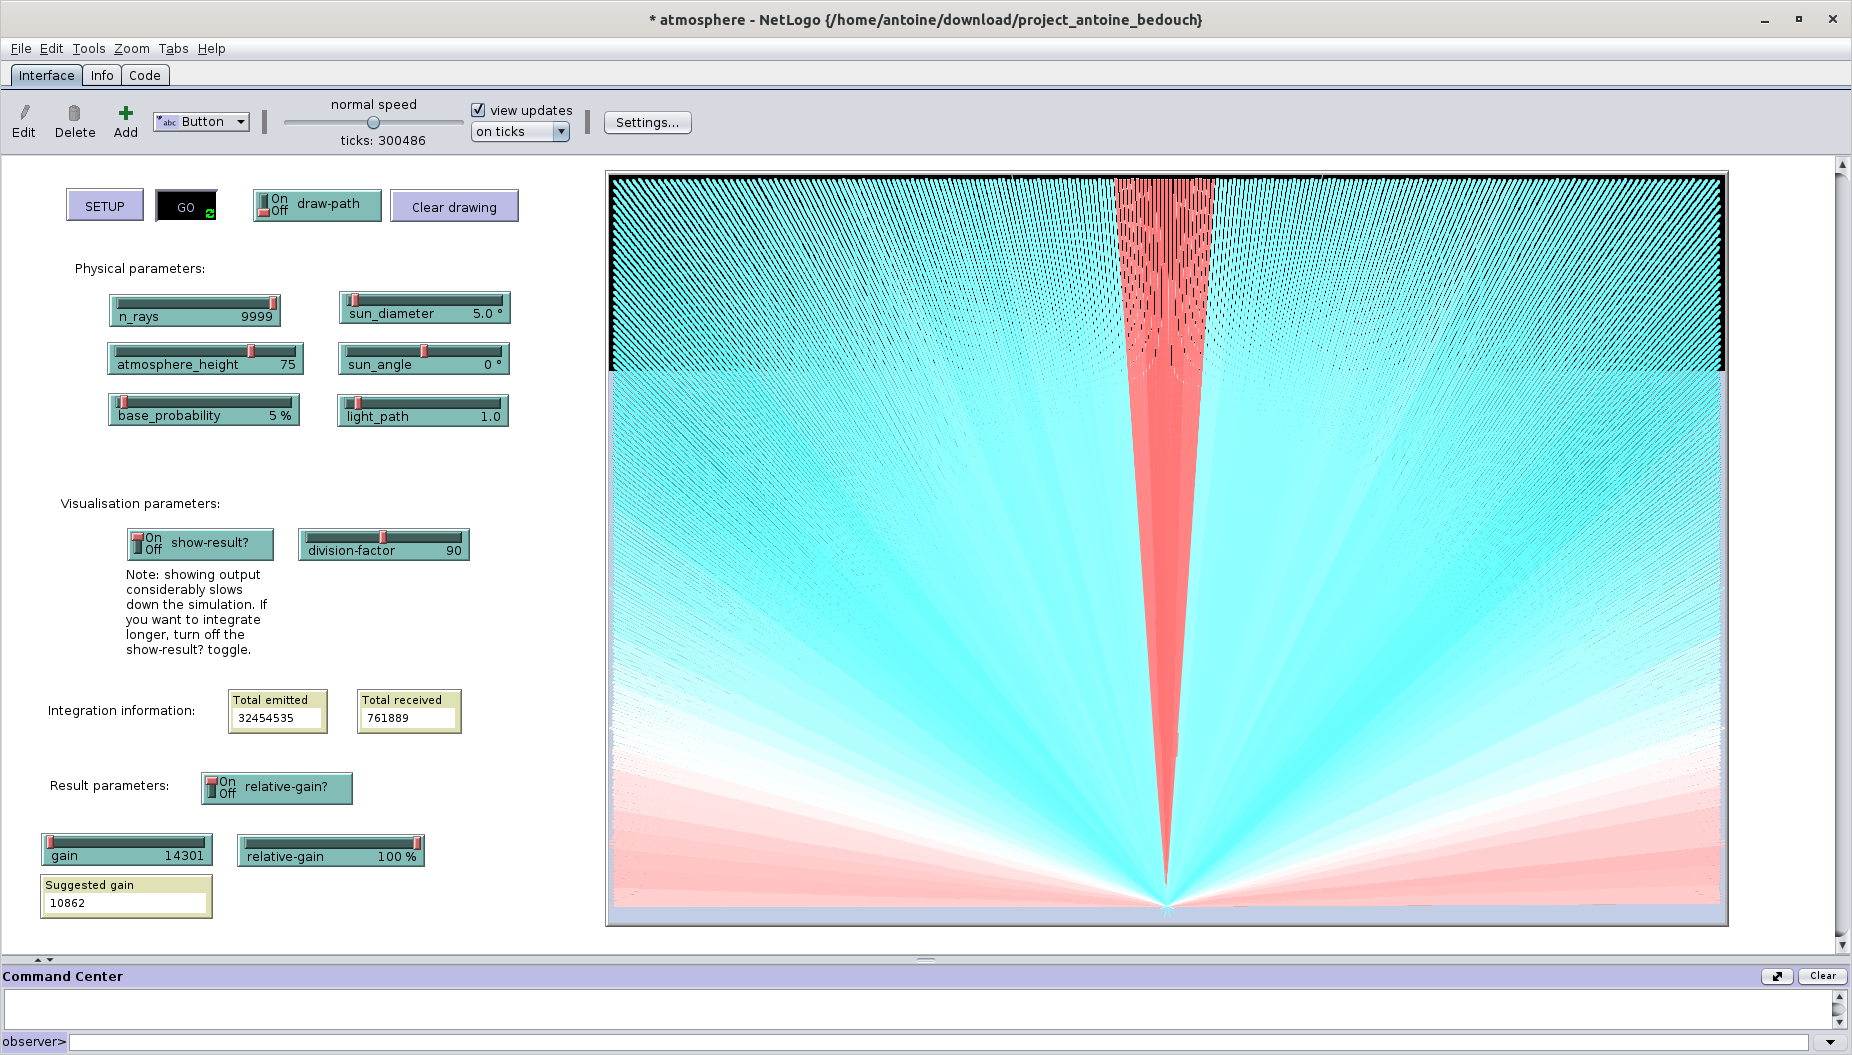Uncheck the view updates checkbox
Screen dimensions: 1852x1055
(478, 110)
